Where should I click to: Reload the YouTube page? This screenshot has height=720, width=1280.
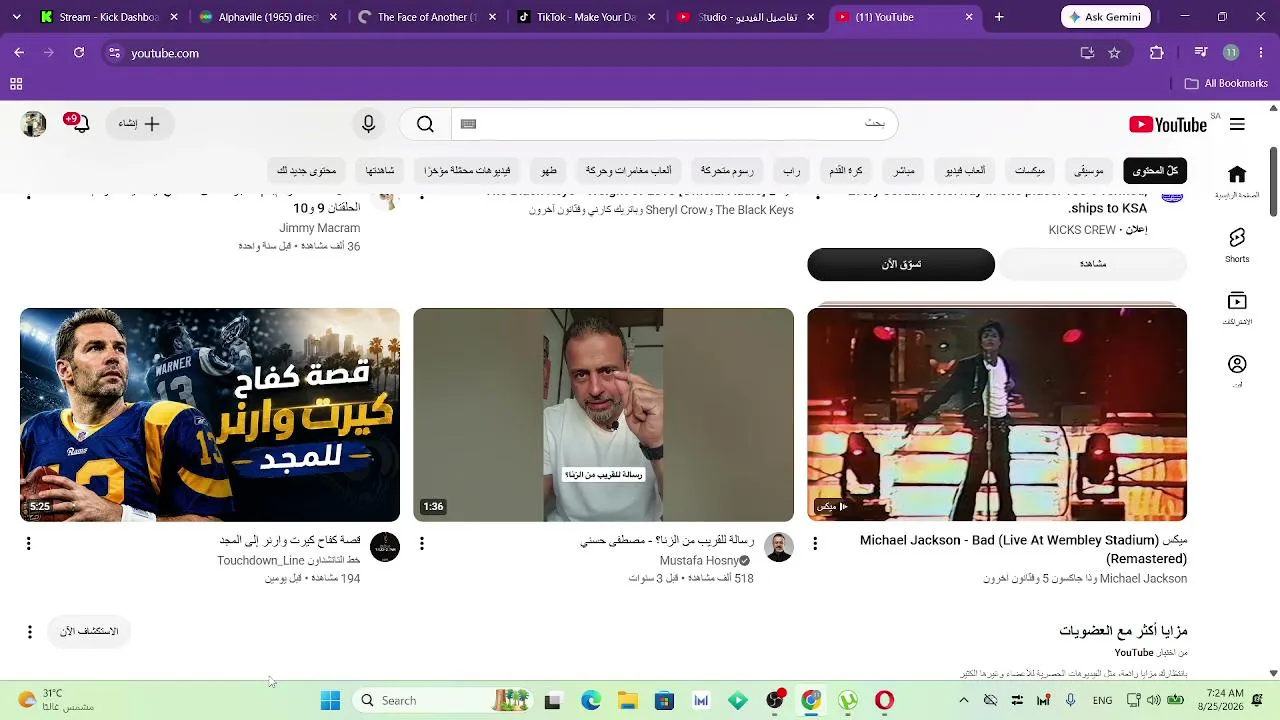click(79, 53)
